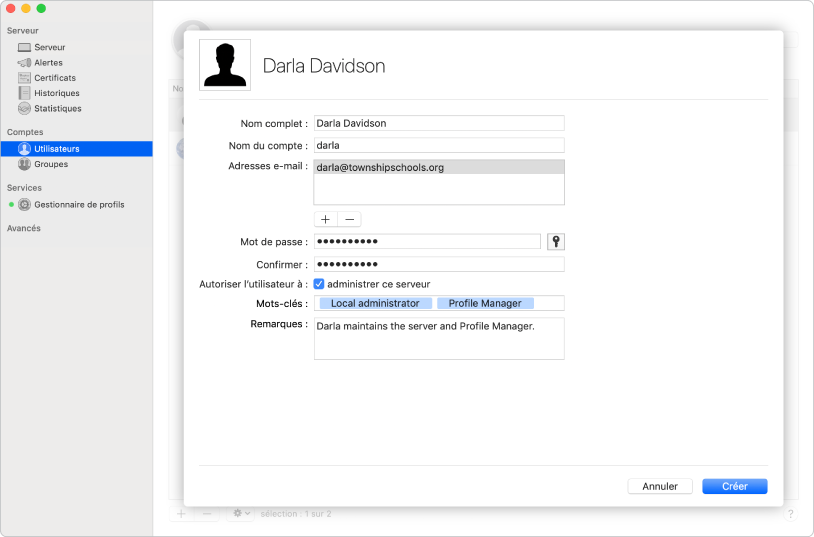Click the Remarques text area
The width and height of the screenshot is (814, 537).
439,339
